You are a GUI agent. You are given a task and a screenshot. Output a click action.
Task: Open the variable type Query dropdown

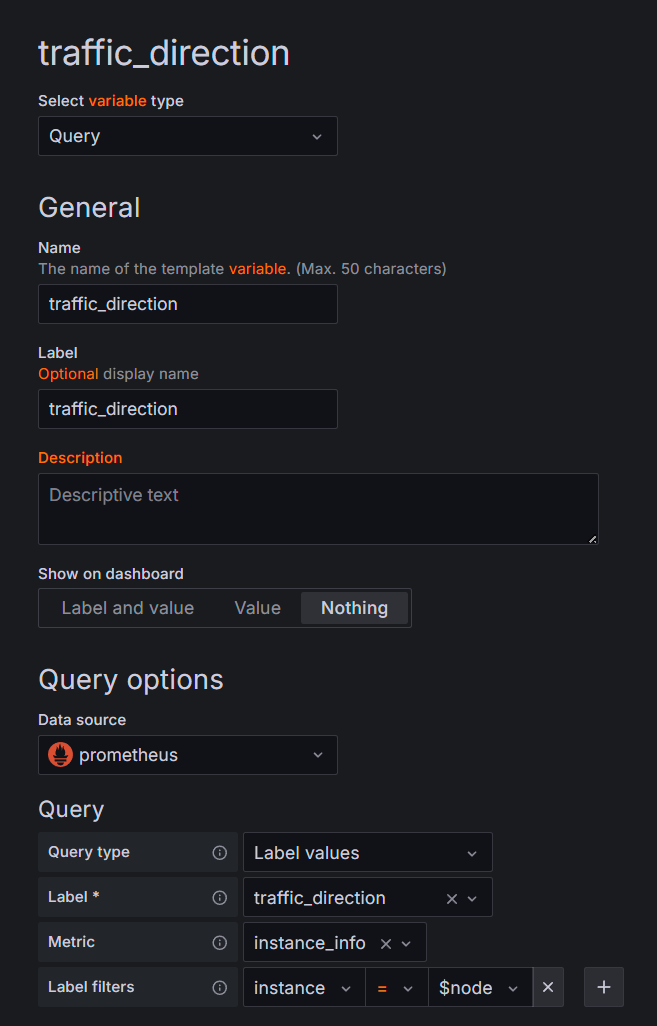188,136
